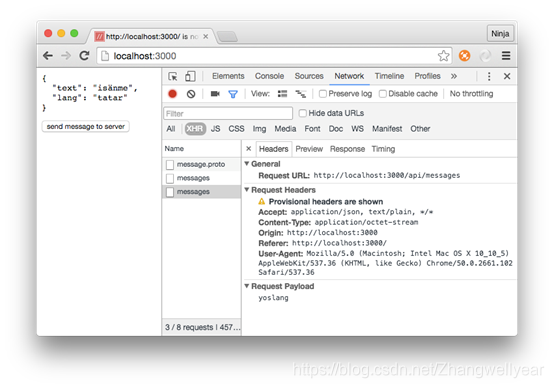
Task: Filter requests by CSS
Action: (x=236, y=129)
